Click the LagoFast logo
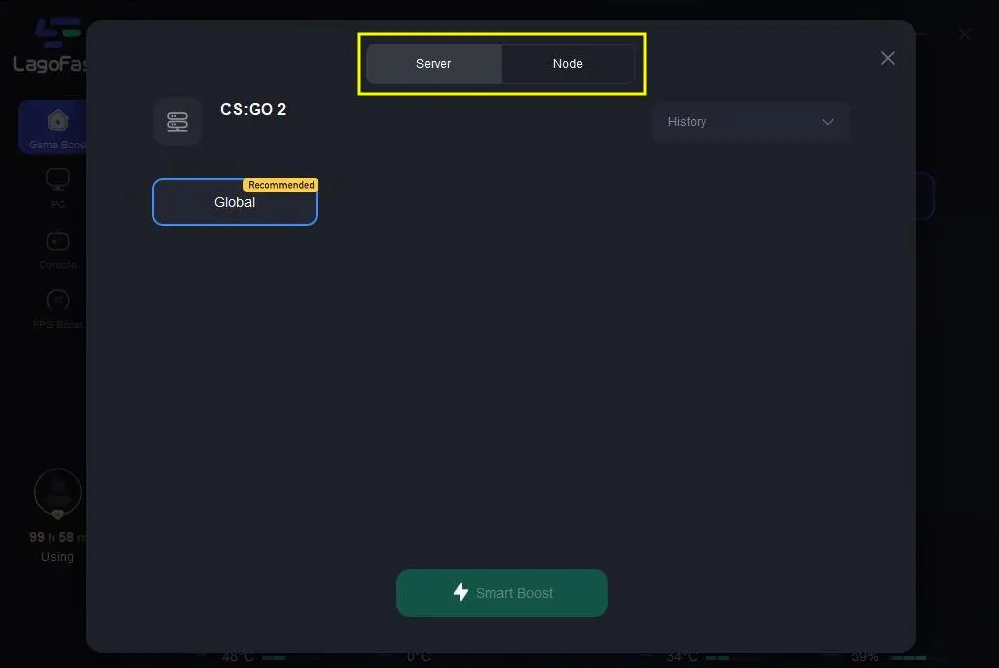999x668 pixels. pos(50,46)
